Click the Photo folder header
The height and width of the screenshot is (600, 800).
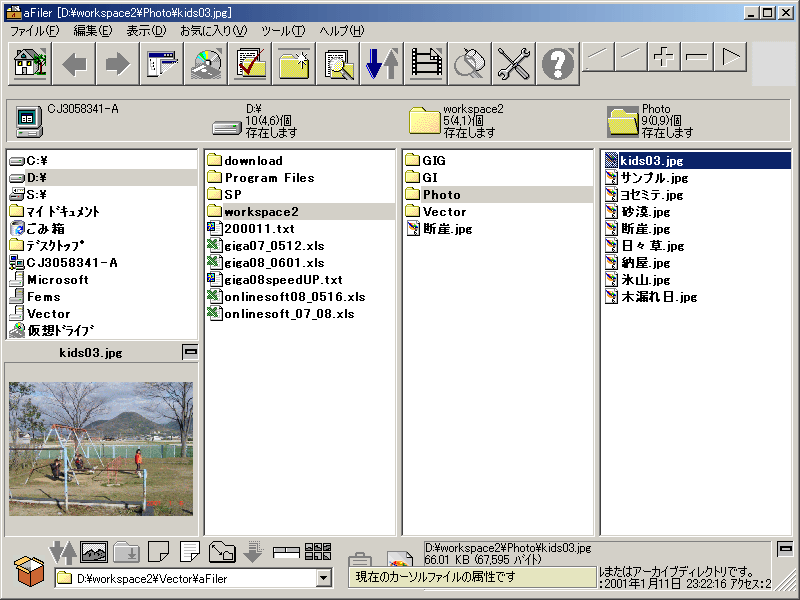pos(651,121)
